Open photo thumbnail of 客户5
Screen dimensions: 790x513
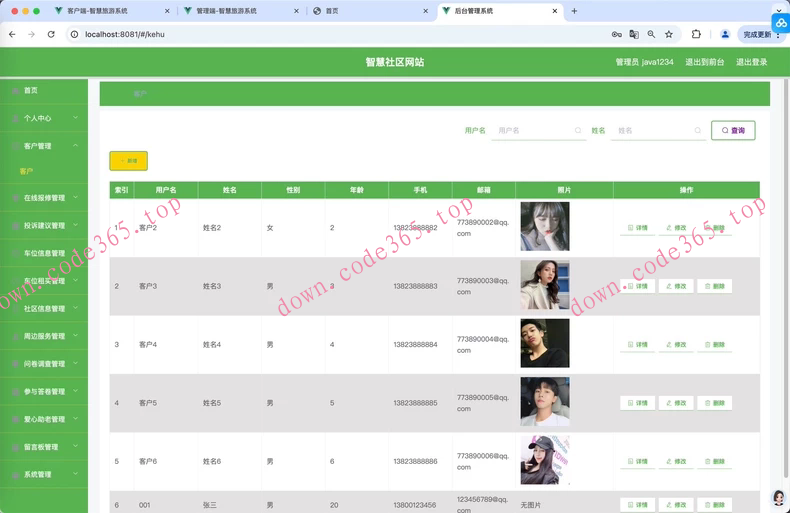tap(545, 402)
